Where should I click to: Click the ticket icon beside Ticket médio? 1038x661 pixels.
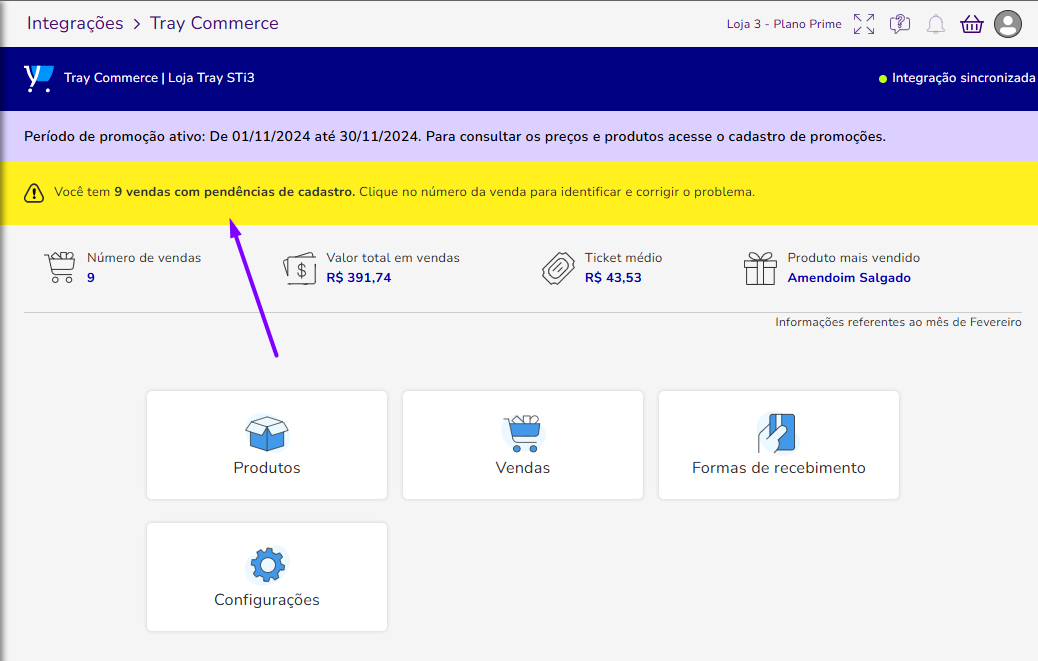pyautogui.click(x=558, y=268)
